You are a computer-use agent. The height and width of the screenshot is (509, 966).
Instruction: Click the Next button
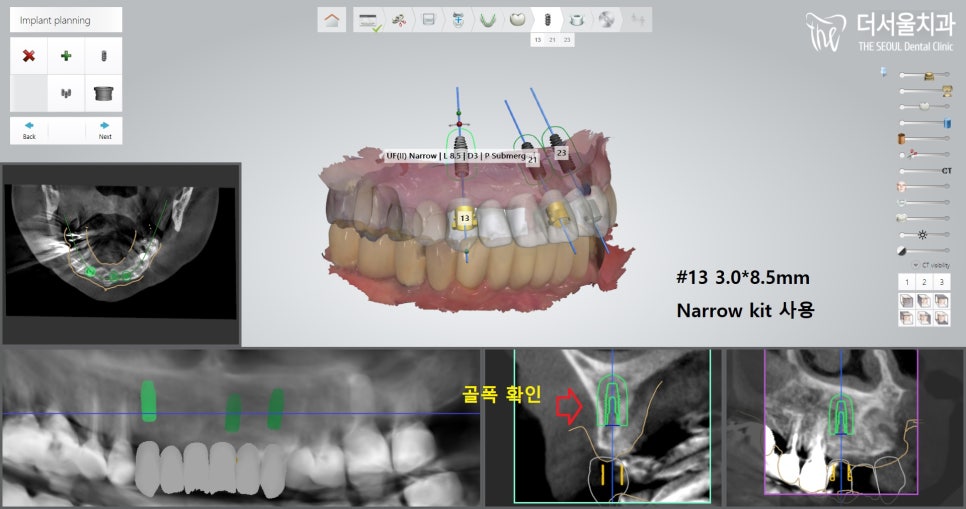click(x=104, y=130)
